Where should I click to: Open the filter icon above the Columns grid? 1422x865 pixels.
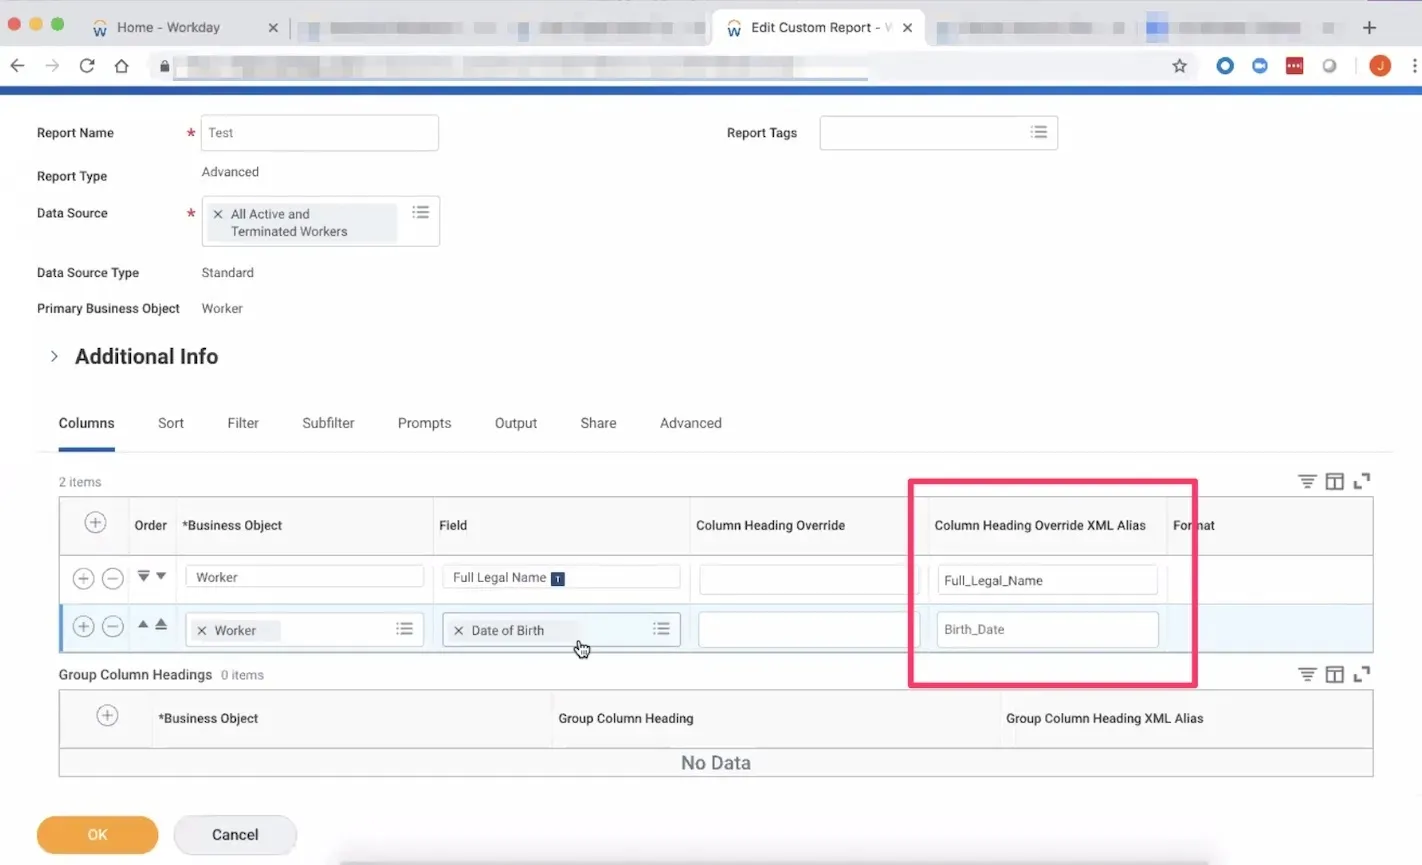coord(1307,482)
